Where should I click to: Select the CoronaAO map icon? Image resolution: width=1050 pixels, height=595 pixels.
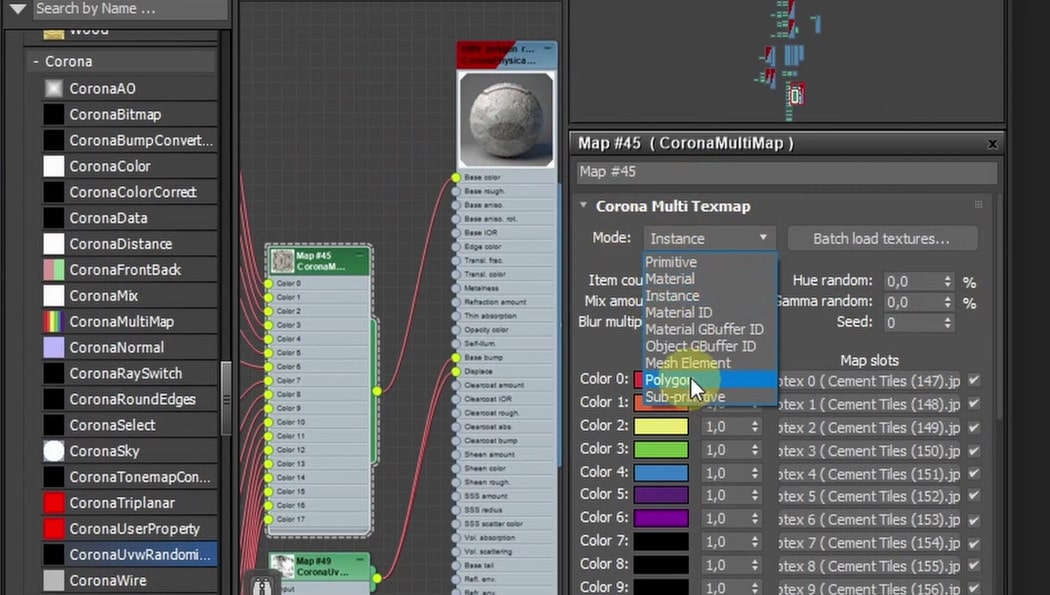[54, 88]
